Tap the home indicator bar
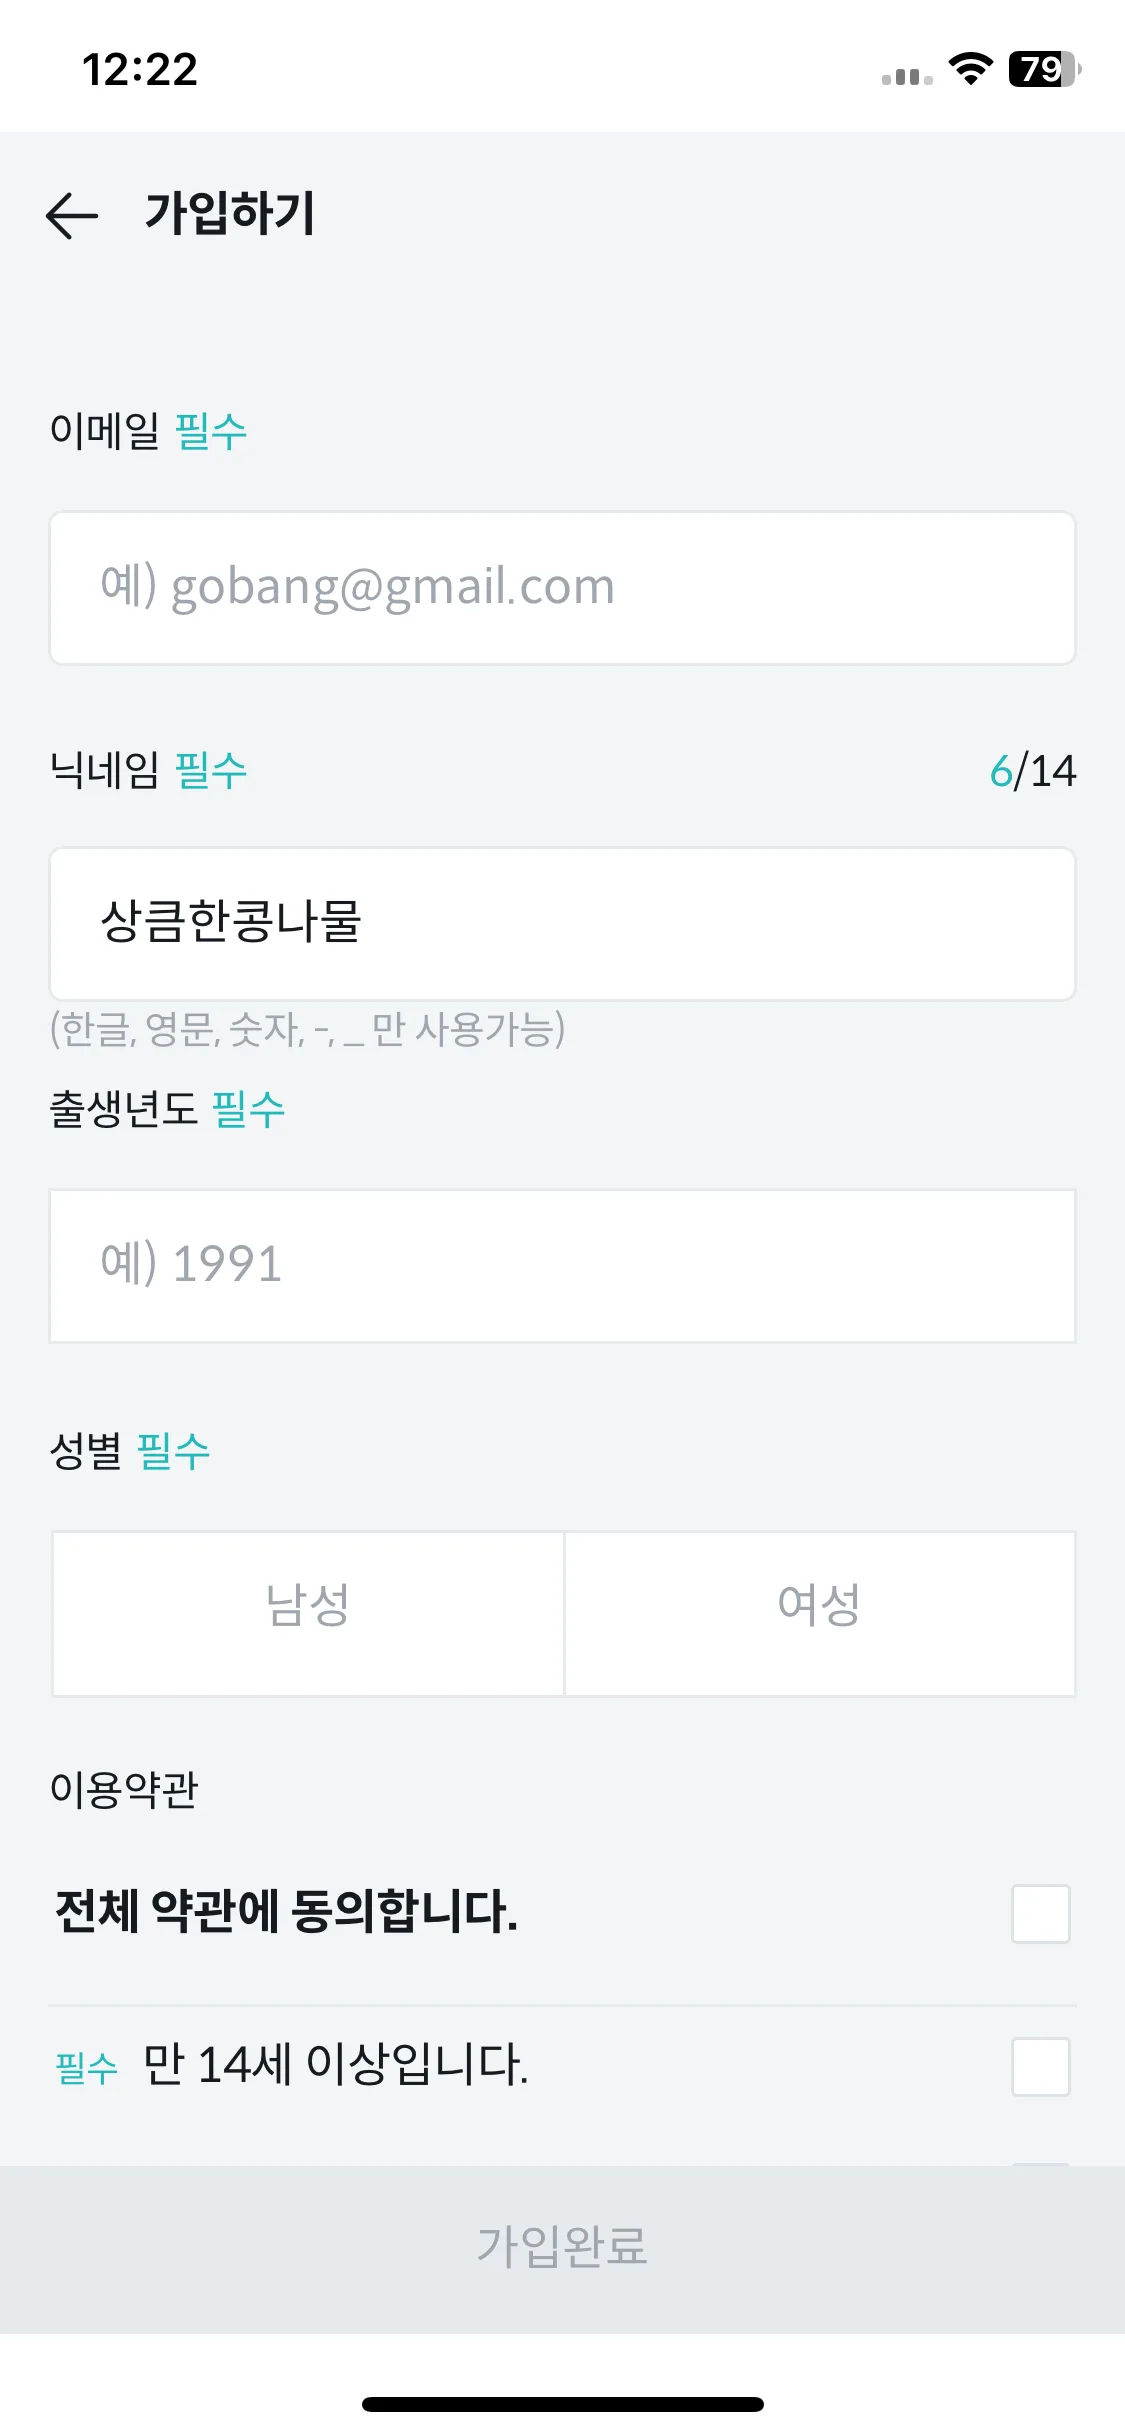This screenshot has height=2436, width=1125. (563, 2404)
